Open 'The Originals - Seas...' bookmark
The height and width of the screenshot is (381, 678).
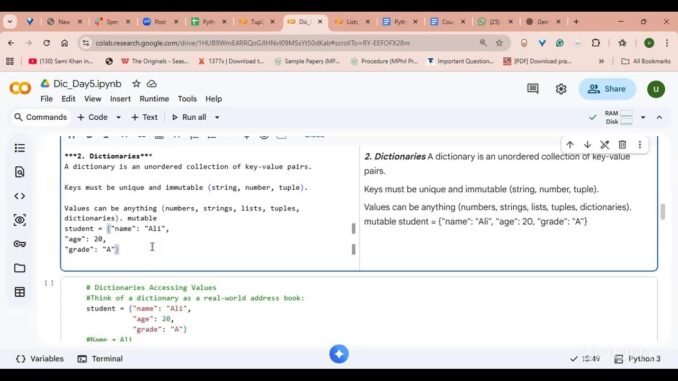click(x=155, y=61)
